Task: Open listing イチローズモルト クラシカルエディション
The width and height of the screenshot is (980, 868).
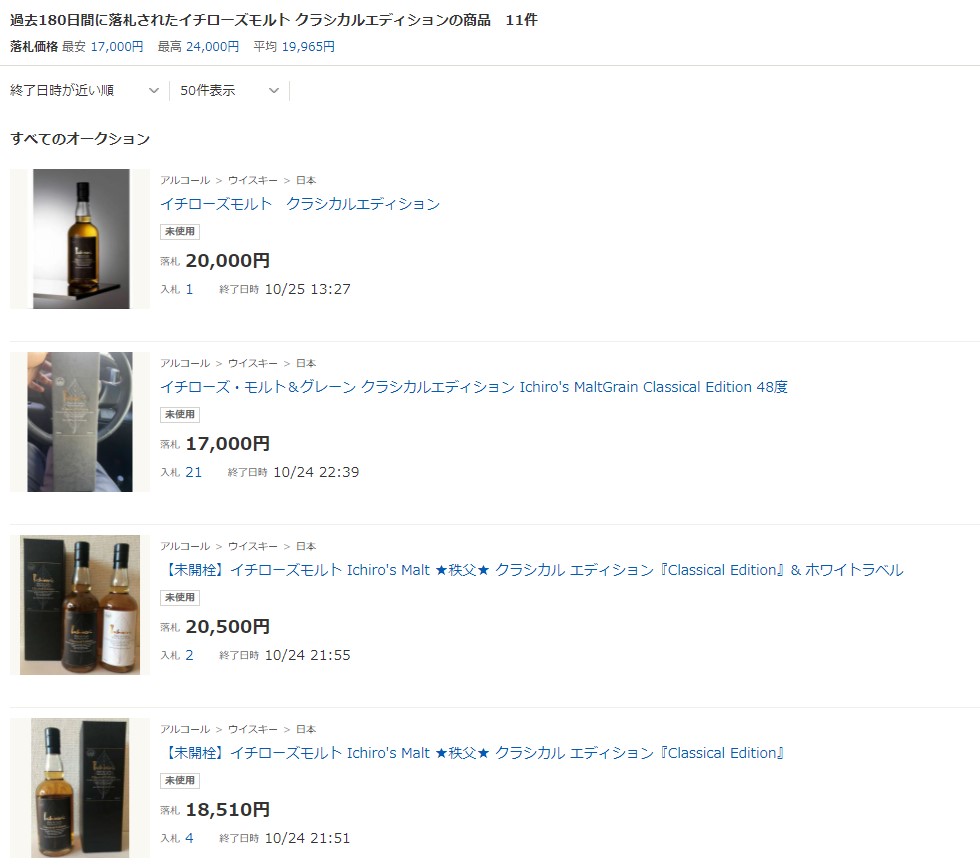Action: [300, 204]
